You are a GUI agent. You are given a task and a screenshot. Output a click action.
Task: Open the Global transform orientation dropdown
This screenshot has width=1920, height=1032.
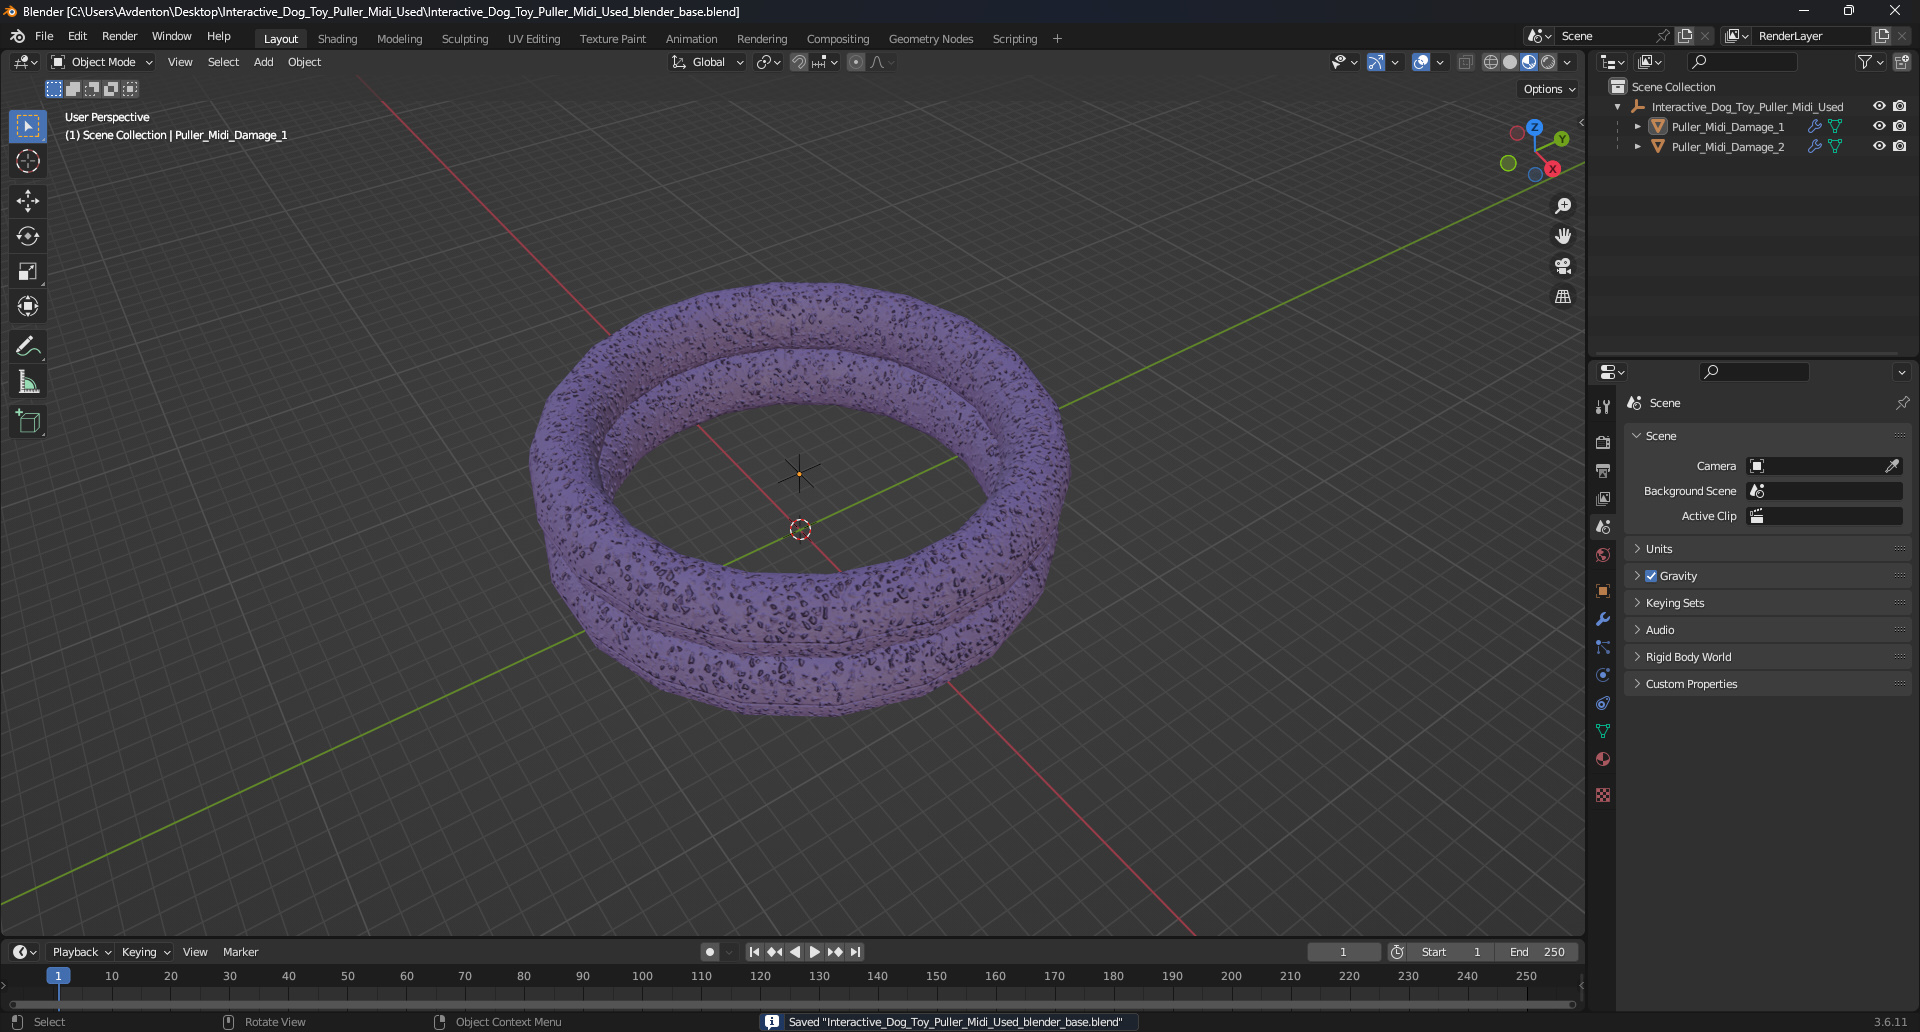click(708, 62)
